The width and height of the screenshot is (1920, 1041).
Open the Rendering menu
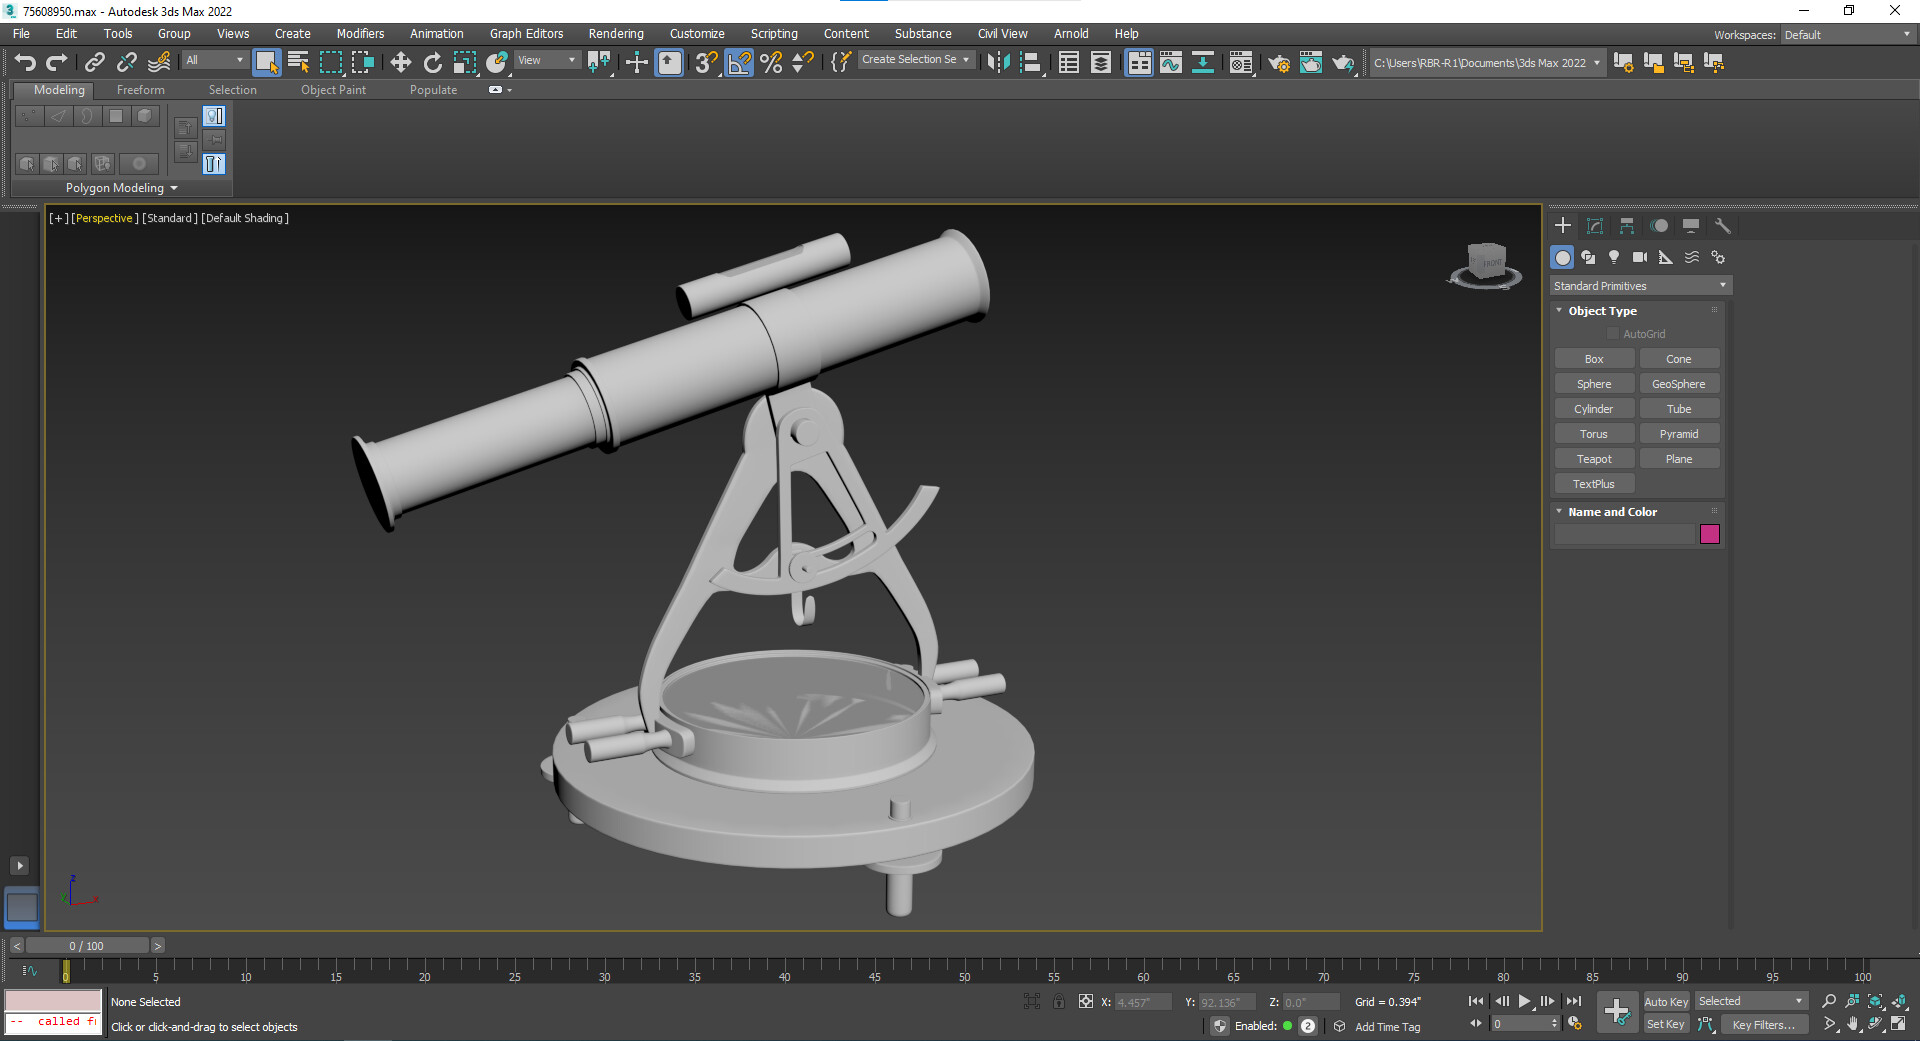615,33
